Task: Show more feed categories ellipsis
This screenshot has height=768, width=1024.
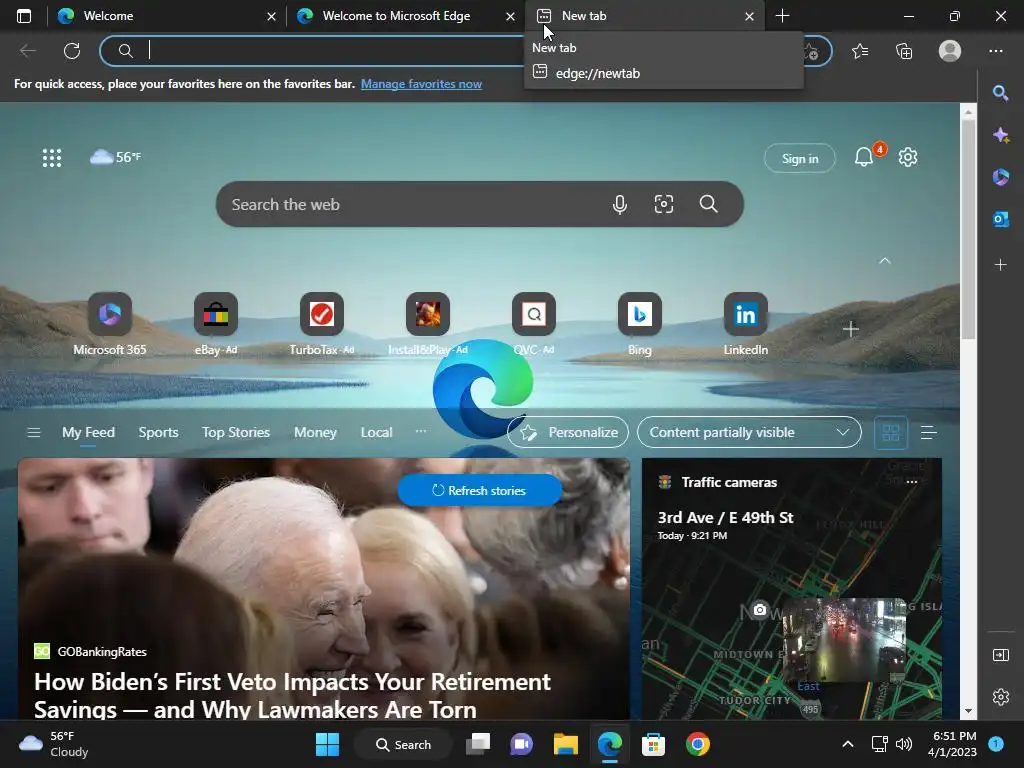Action: pos(421,431)
